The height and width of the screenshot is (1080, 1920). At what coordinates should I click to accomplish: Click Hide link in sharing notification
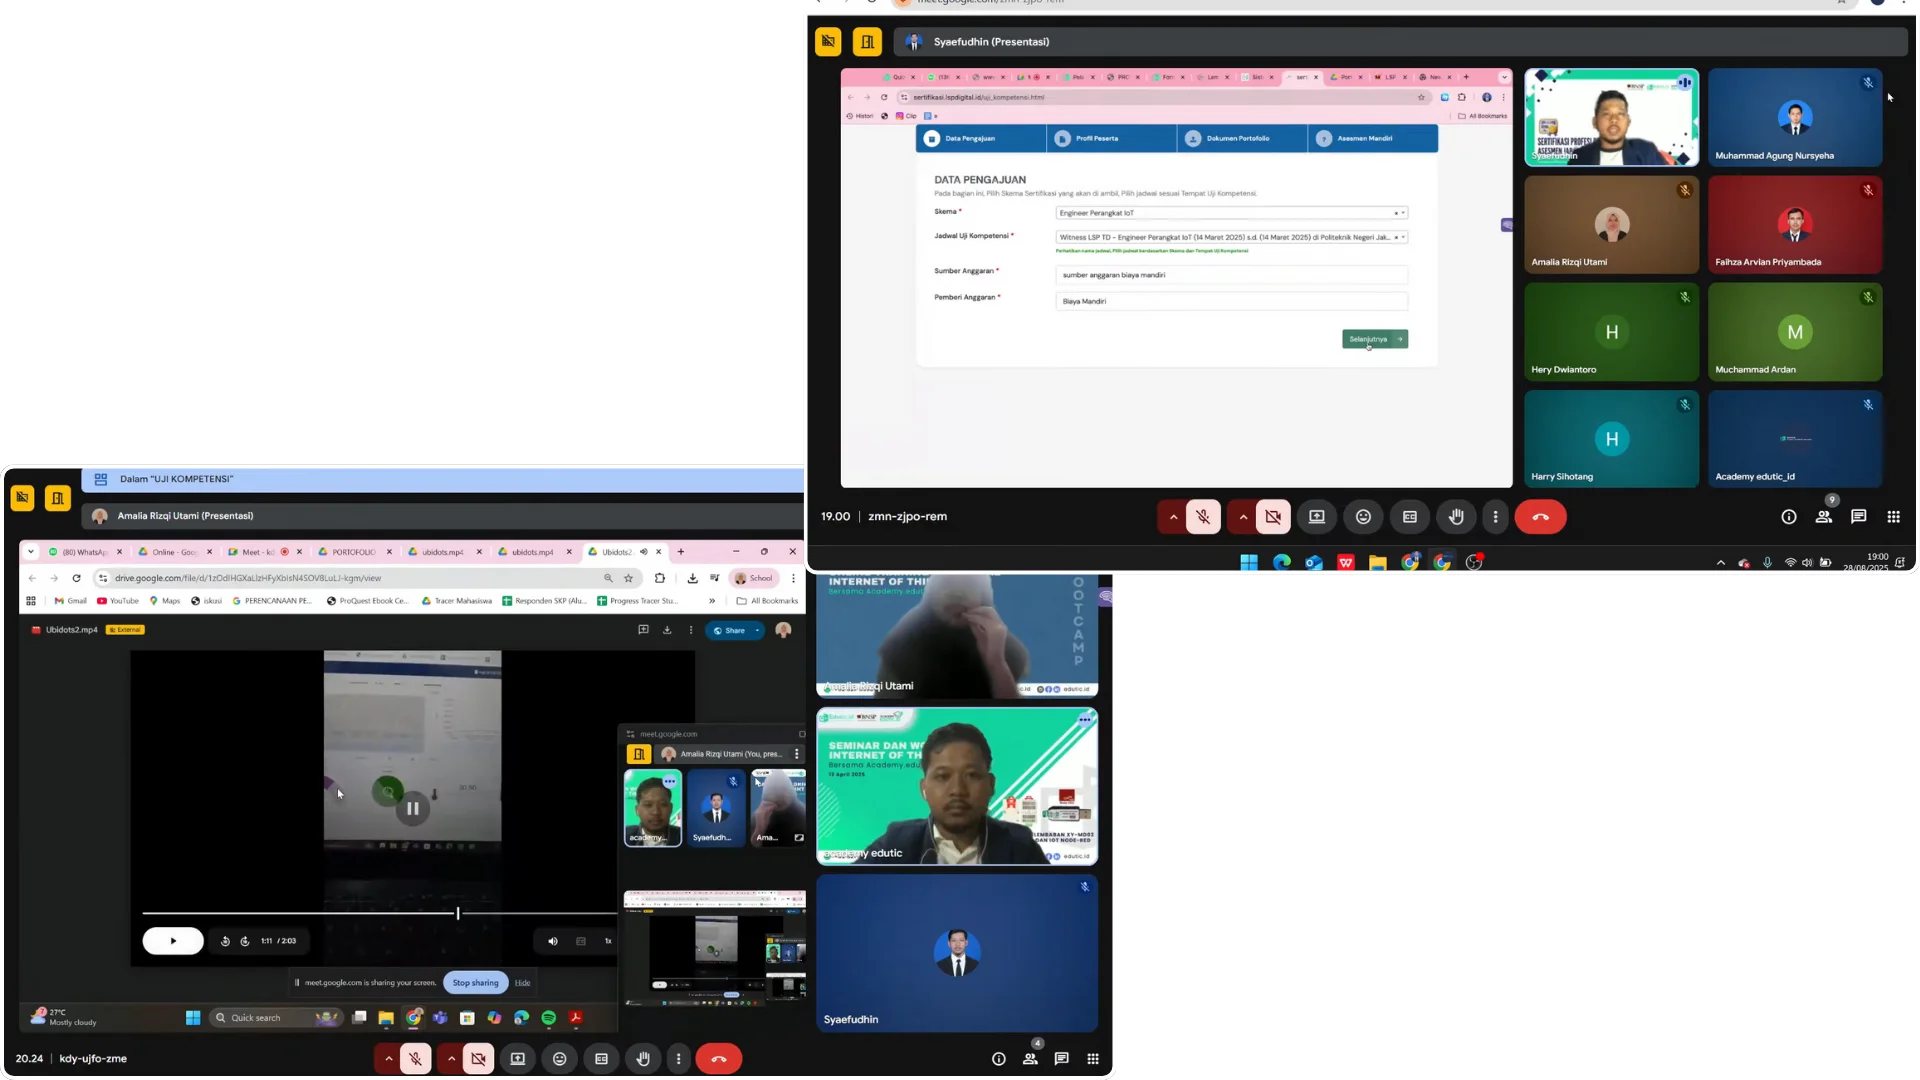pos(523,983)
